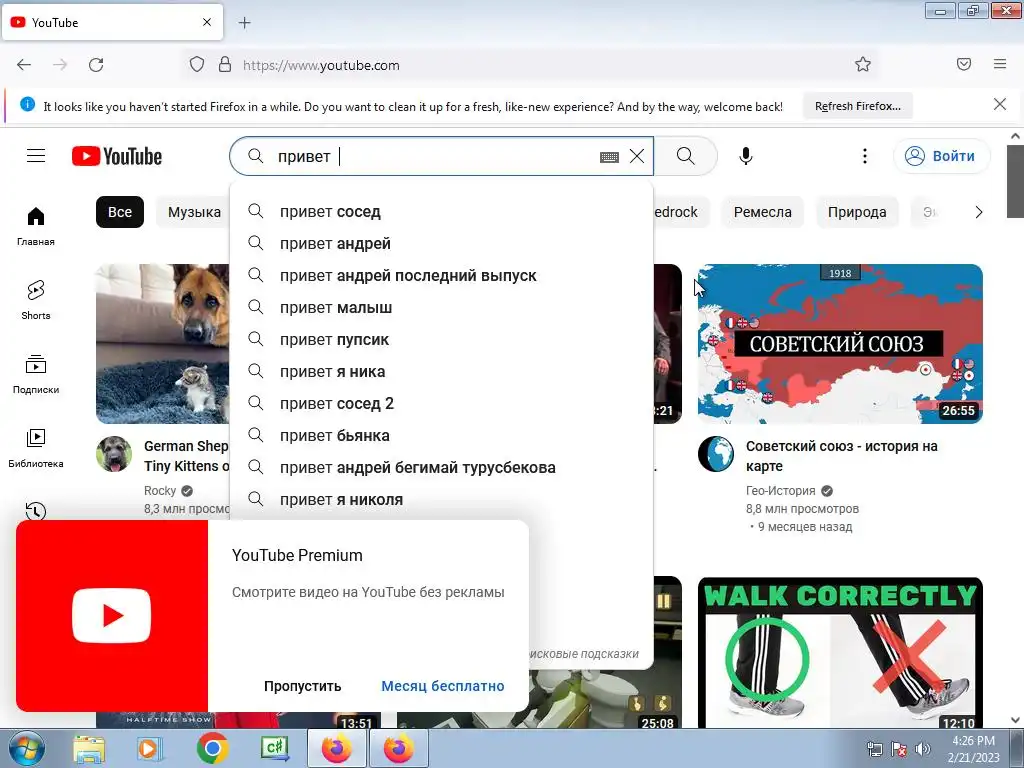Open Гео-История channel name
Viewport: 1024px width, 768px height.
tap(780, 490)
